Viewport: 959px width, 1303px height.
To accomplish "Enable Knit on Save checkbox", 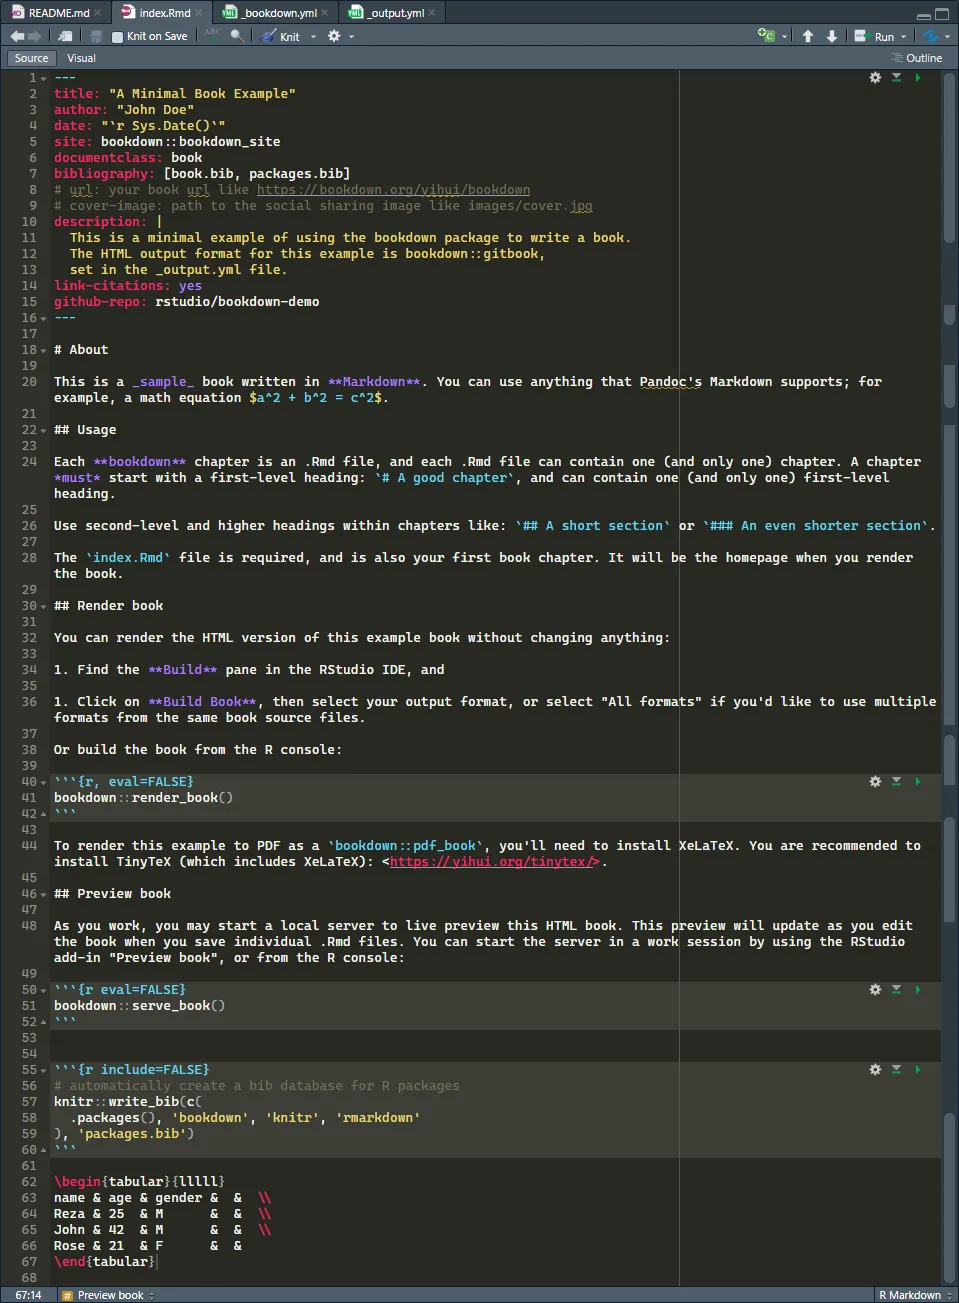I will [x=117, y=37].
